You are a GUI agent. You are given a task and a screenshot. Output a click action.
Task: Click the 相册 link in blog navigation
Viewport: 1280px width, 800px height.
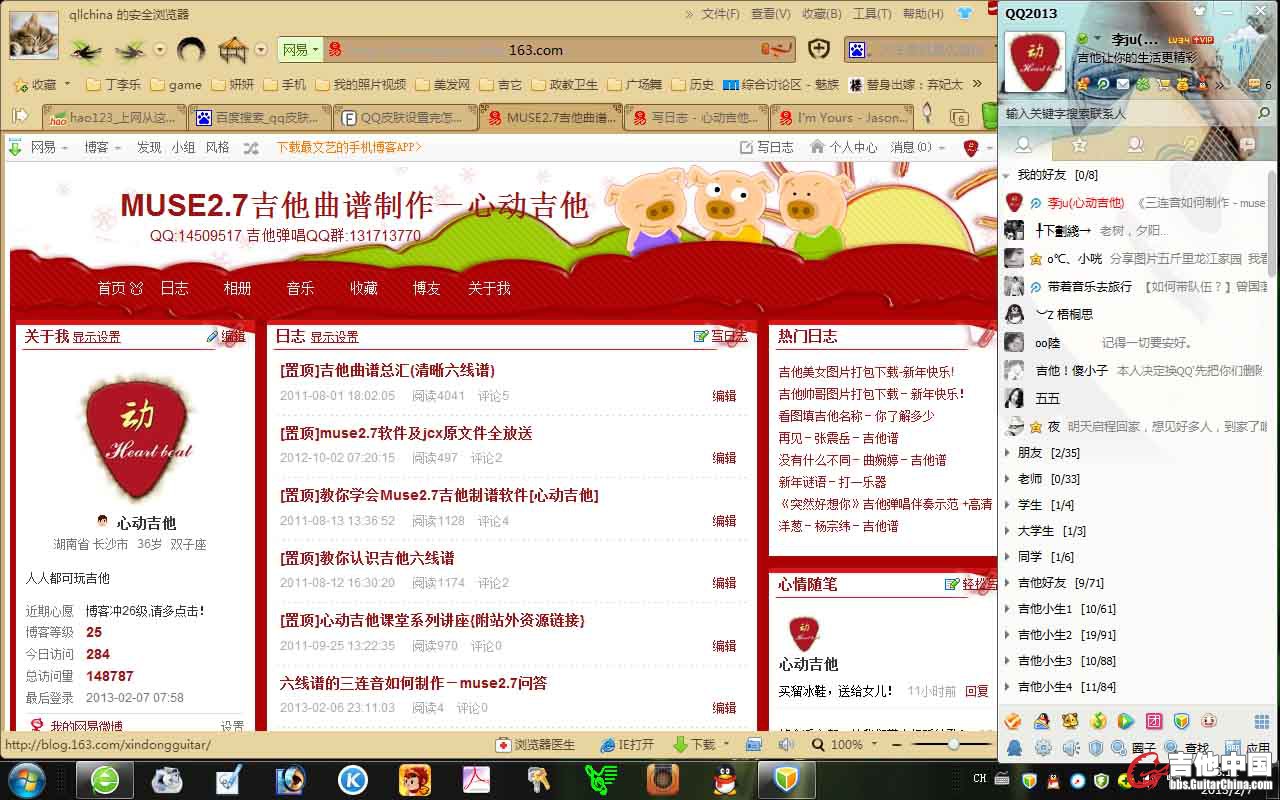coord(237,288)
